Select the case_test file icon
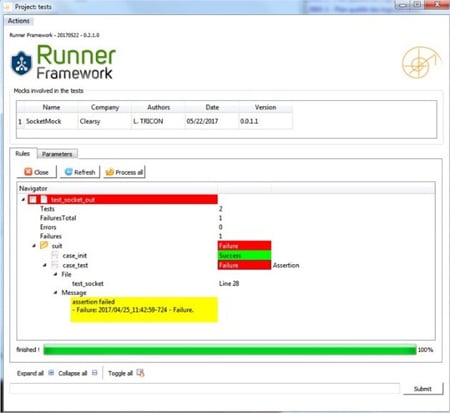The height and width of the screenshot is (413, 450). [55, 265]
